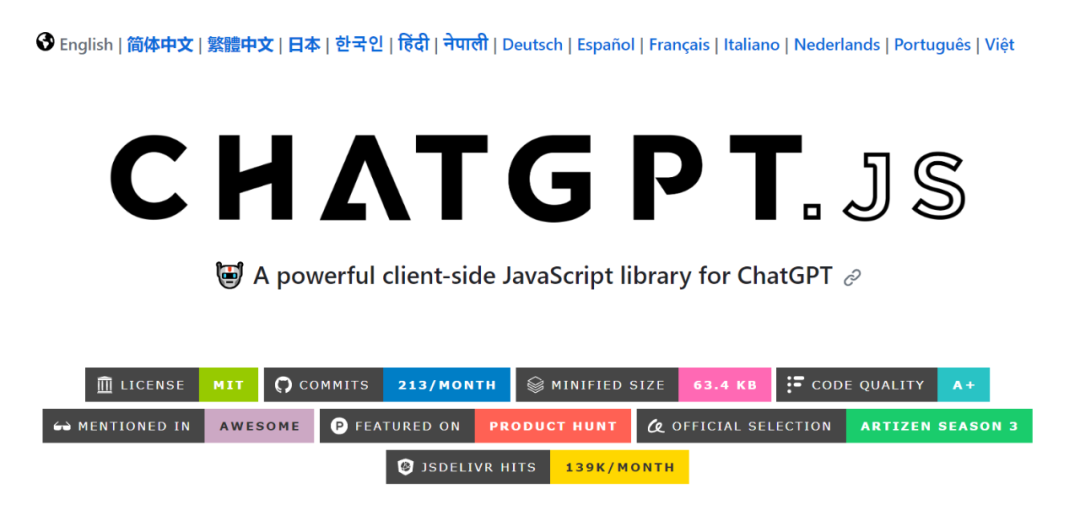Click the tagline heading about JavaScript library
The image size is (1080, 510).
(x=543, y=276)
